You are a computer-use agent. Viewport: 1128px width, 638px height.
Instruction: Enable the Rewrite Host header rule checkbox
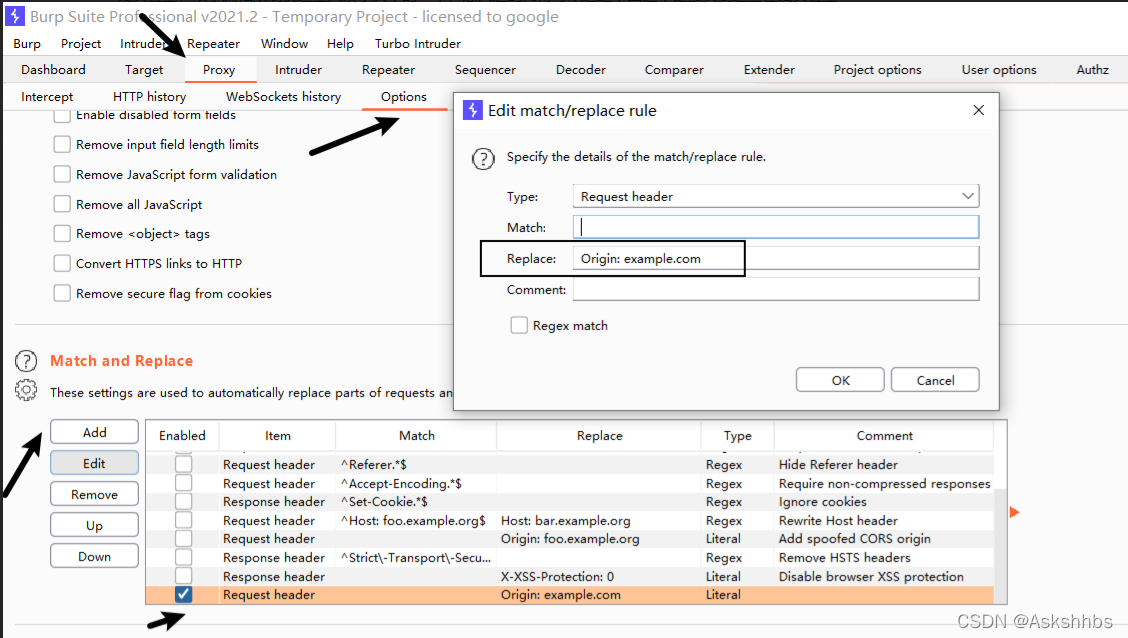click(183, 520)
